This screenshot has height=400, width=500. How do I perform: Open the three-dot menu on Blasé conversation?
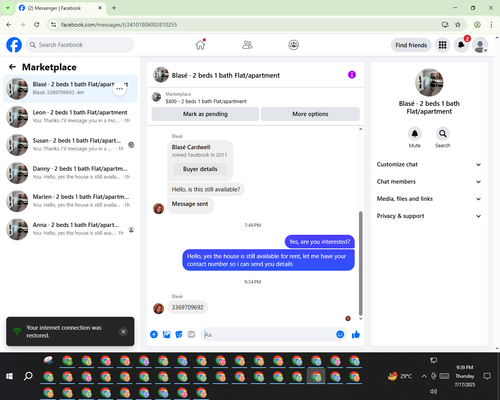pos(119,89)
